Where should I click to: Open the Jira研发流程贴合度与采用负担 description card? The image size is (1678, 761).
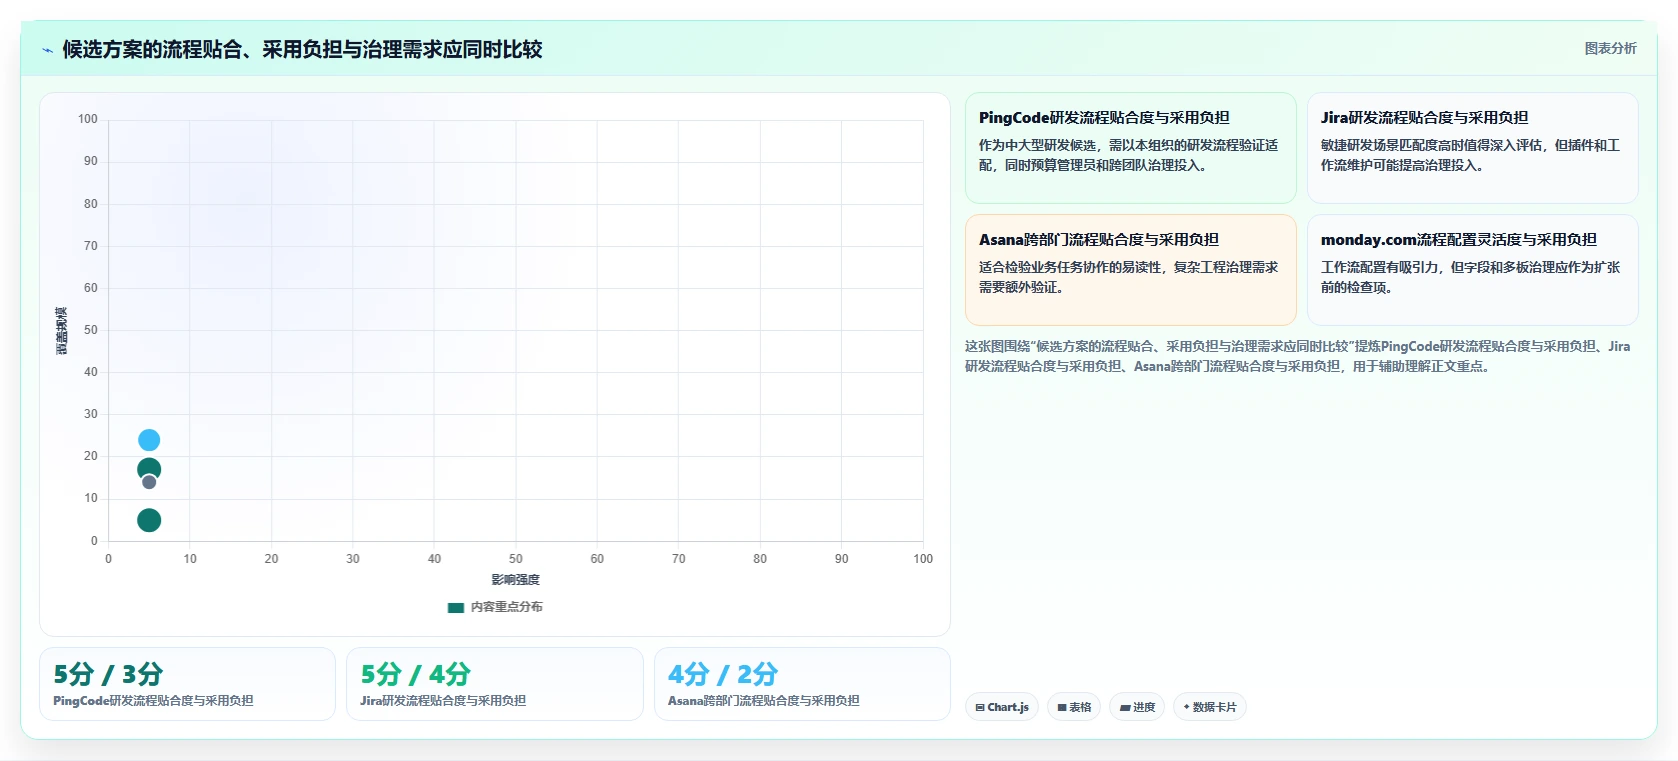click(1472, 148)
